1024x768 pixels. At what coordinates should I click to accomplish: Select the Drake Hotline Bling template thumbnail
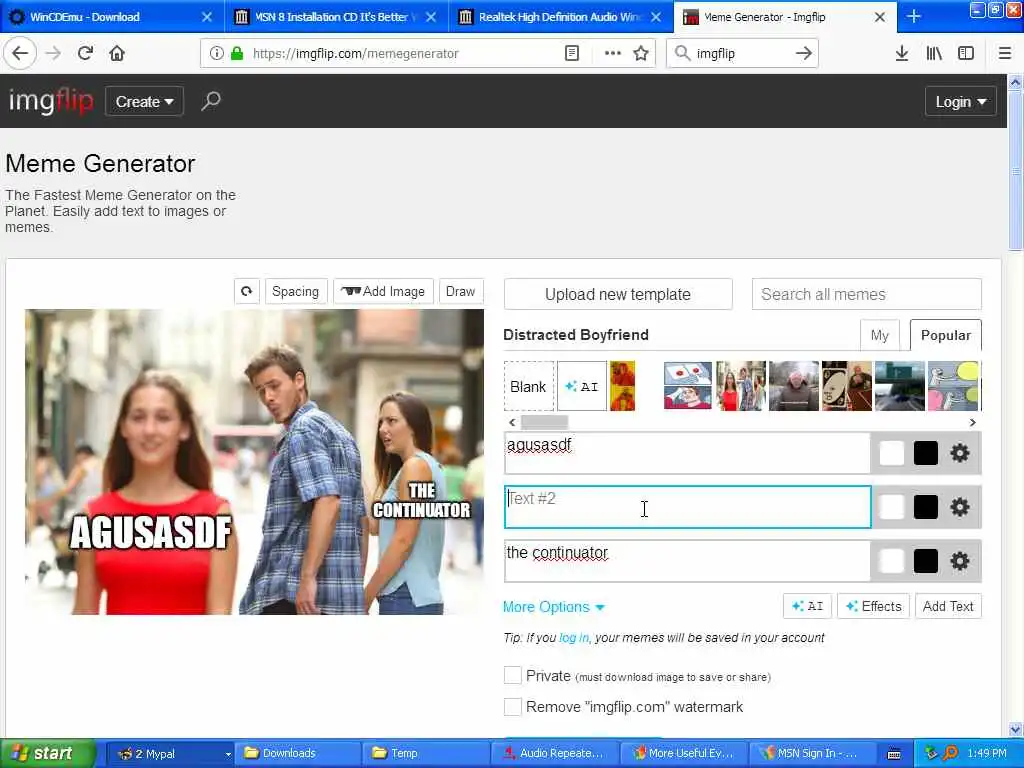click(x=622, y=387)
